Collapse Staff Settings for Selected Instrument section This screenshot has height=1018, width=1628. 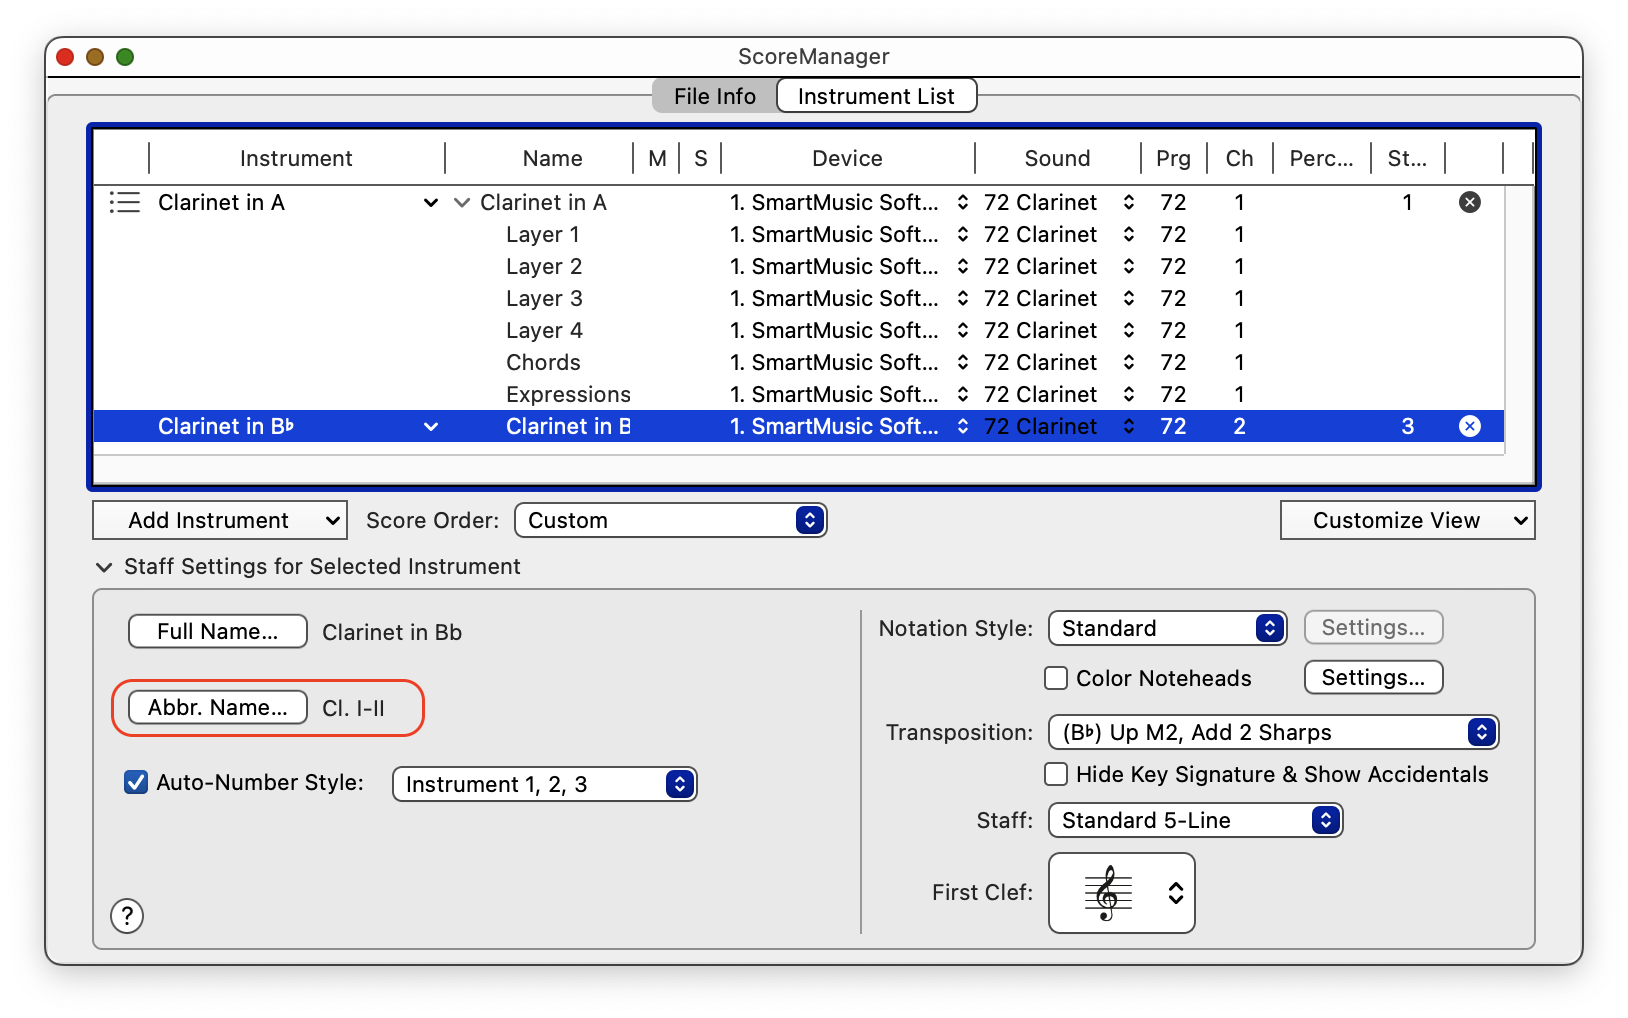pos(103,567)
